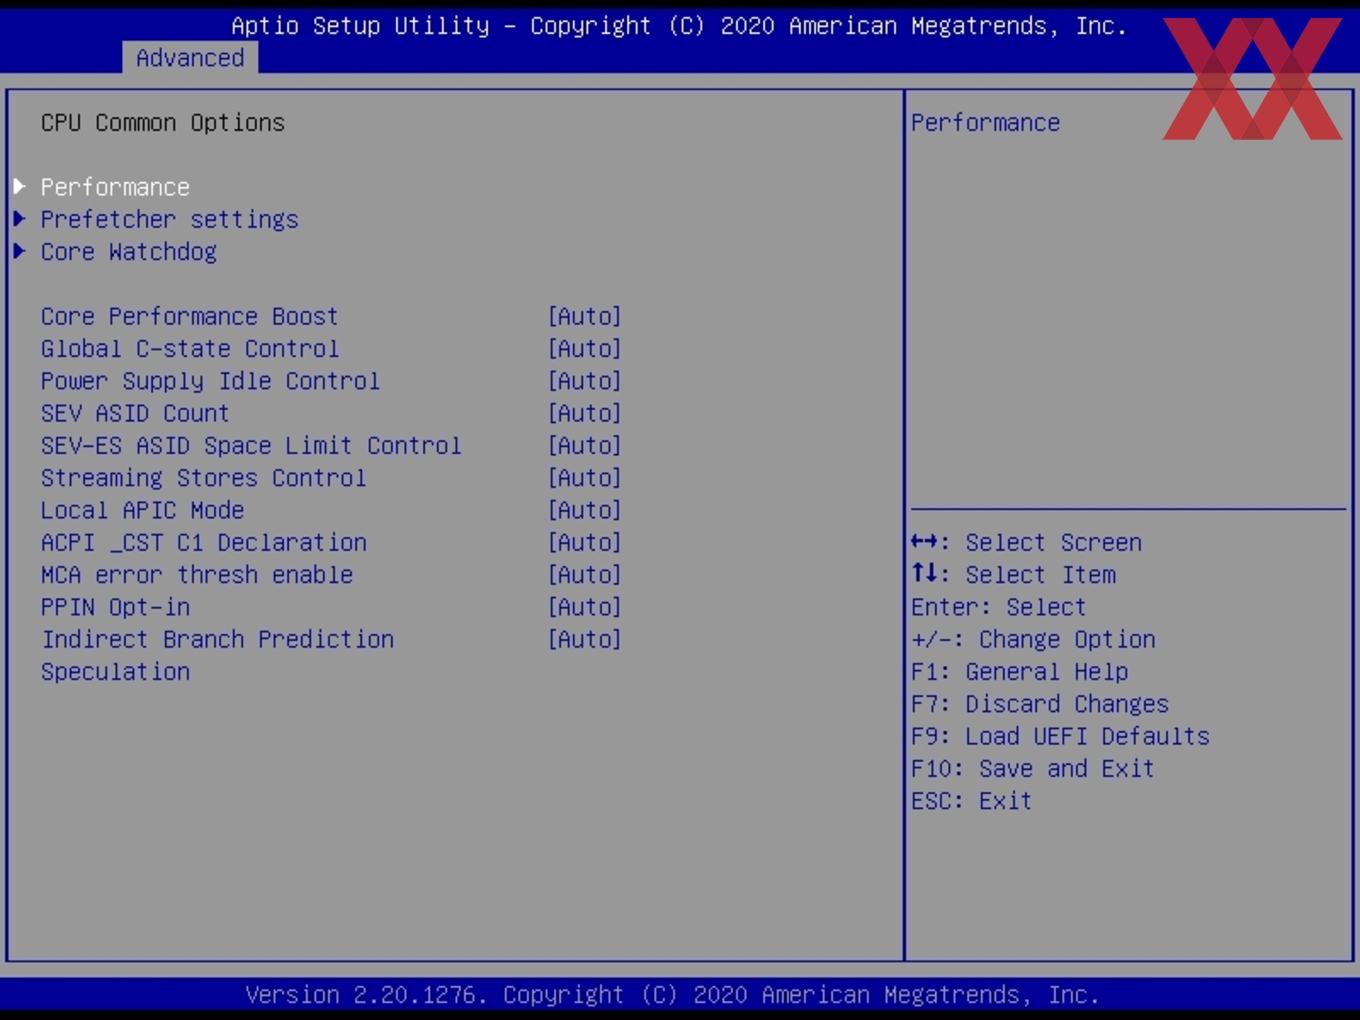The height and width of the screenshot is (1020, 1360).
Task: Click the CPU Common Options heading
Action: click(163, 122)
